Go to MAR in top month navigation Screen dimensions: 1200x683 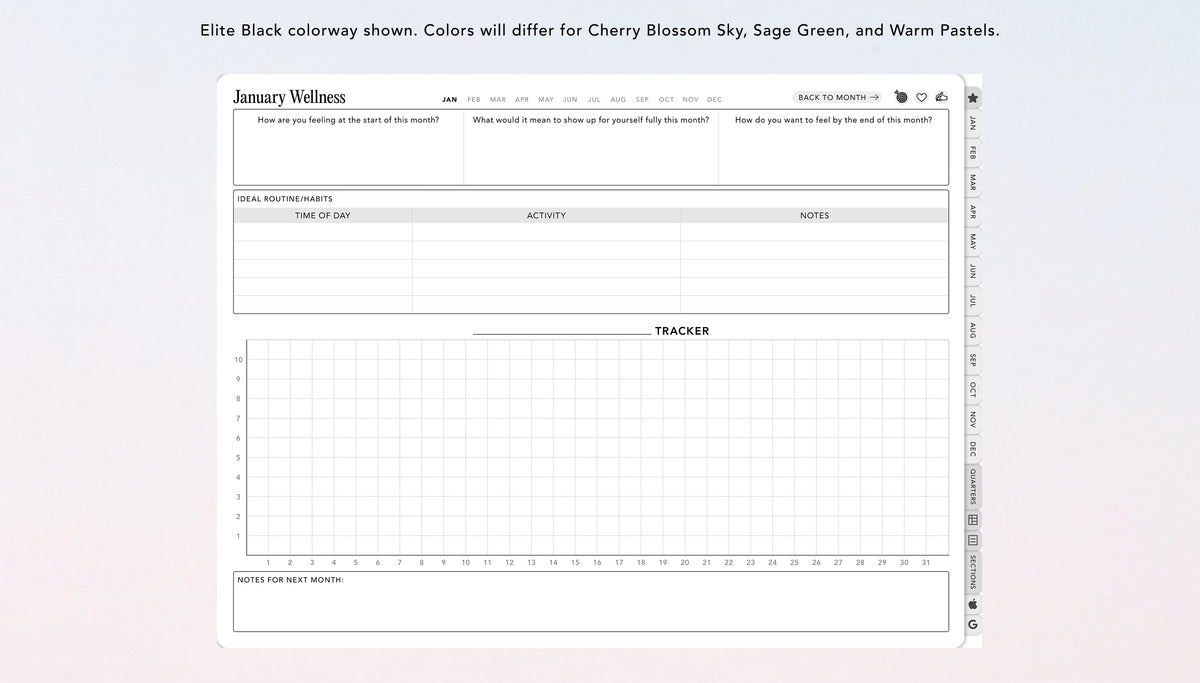tap(498, 100)
